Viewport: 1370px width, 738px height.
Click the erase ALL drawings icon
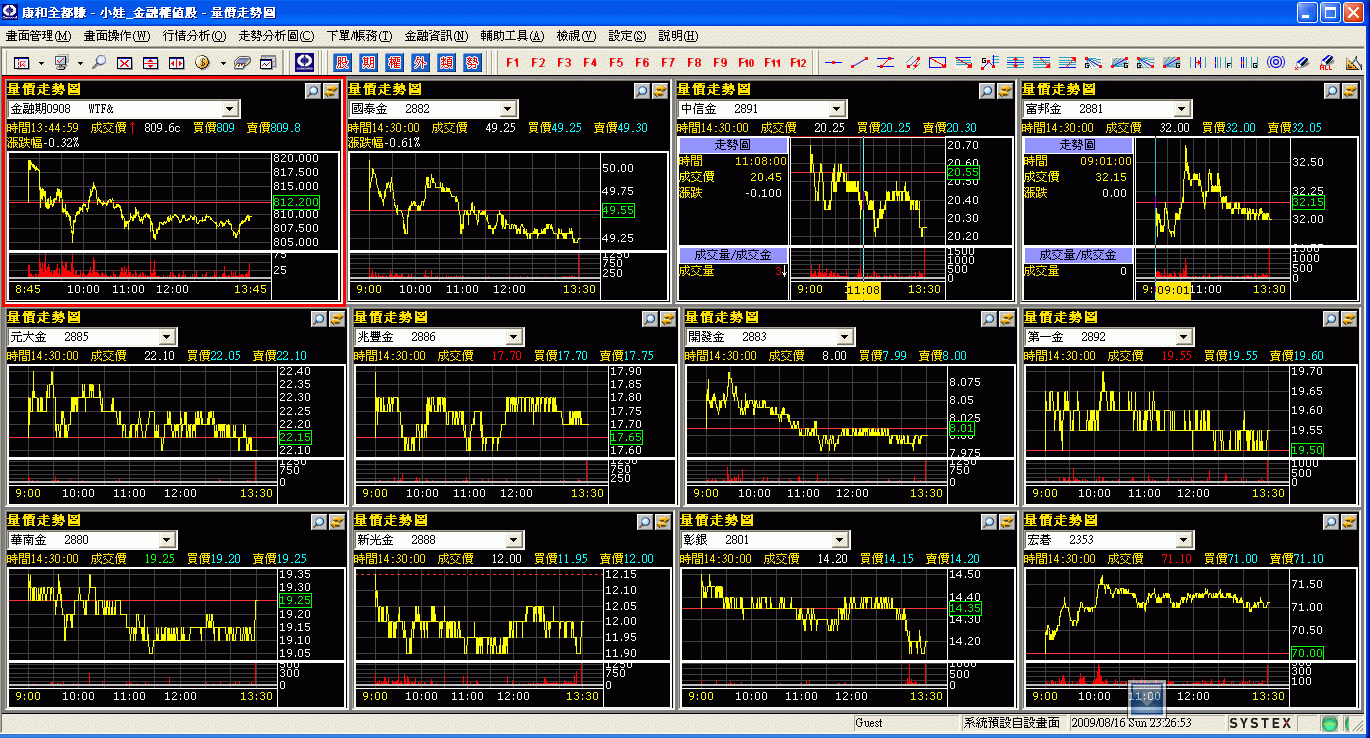[x=1326, y=62]
